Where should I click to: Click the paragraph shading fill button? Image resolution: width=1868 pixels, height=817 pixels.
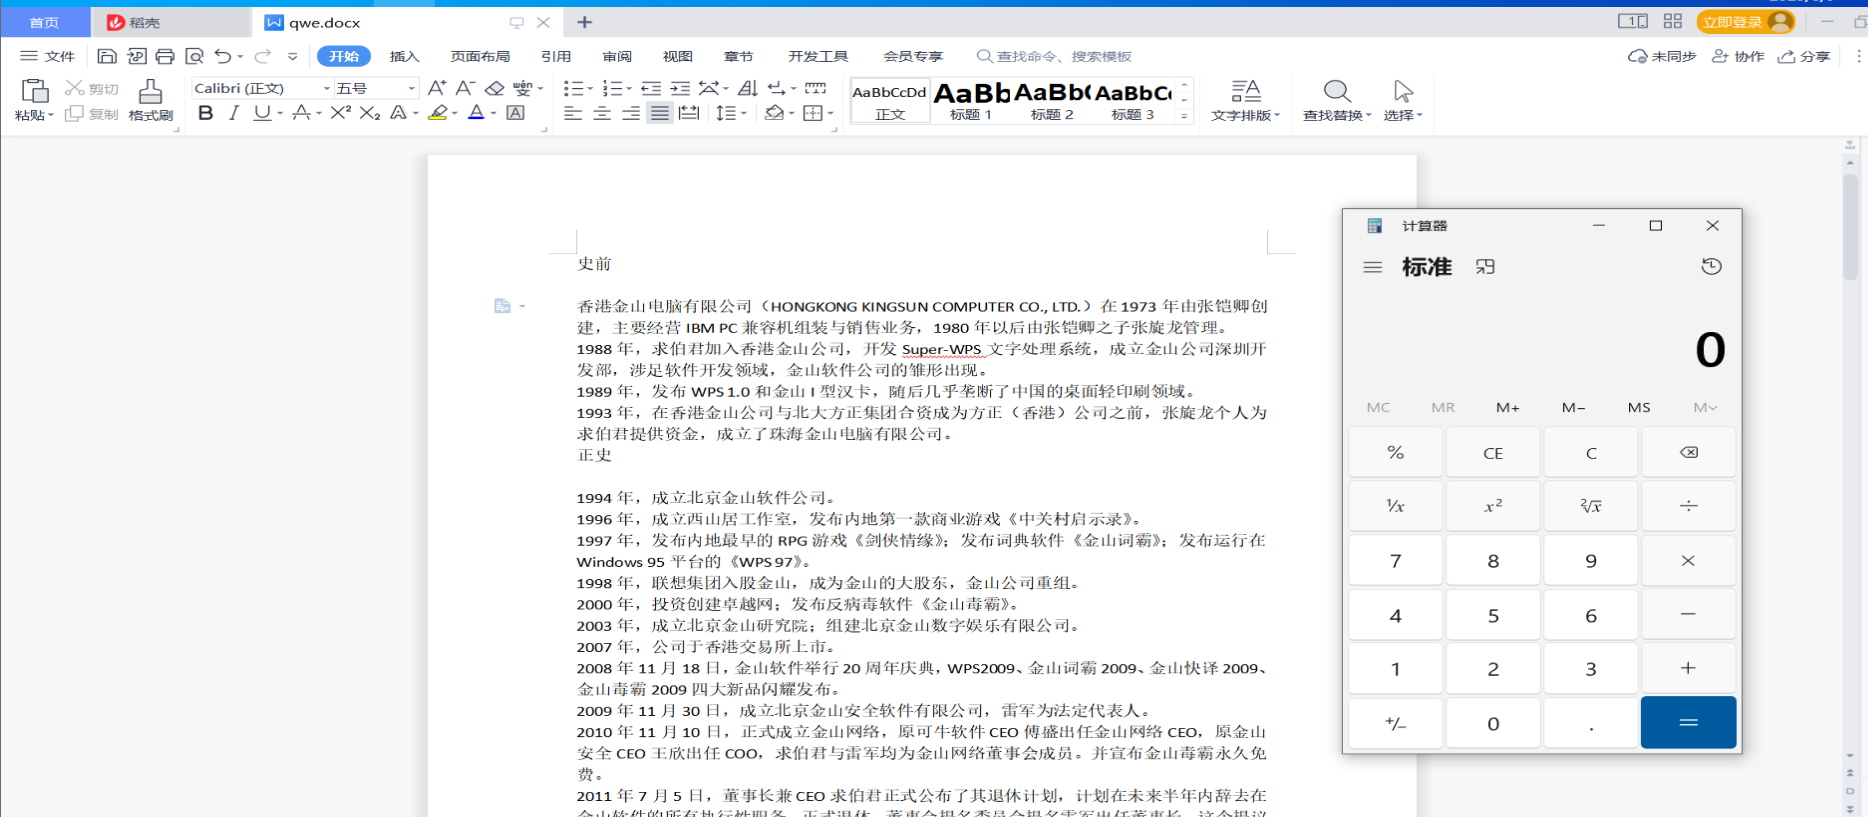click(x=773, y=113)
